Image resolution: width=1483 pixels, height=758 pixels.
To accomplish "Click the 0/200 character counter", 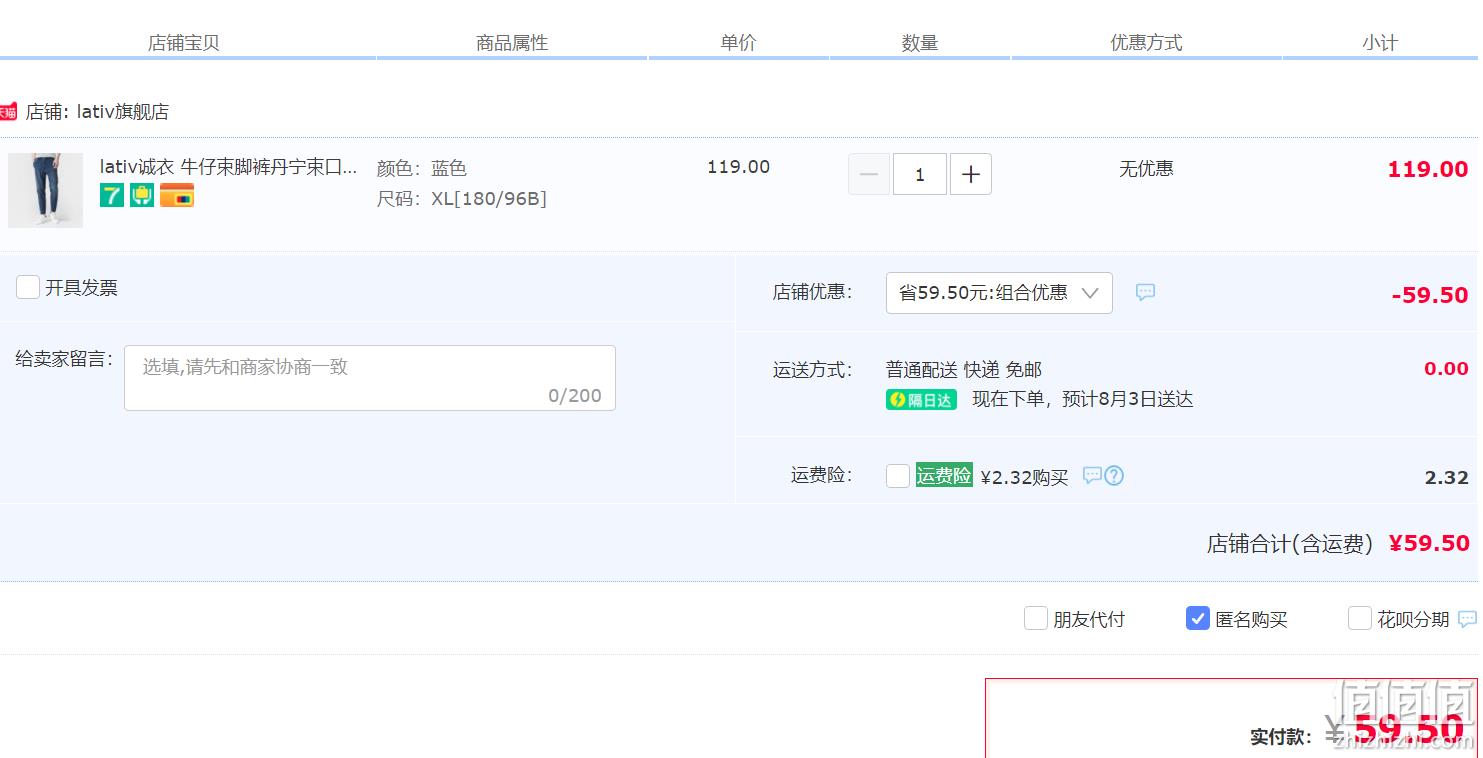I will [x=575, y=396].
